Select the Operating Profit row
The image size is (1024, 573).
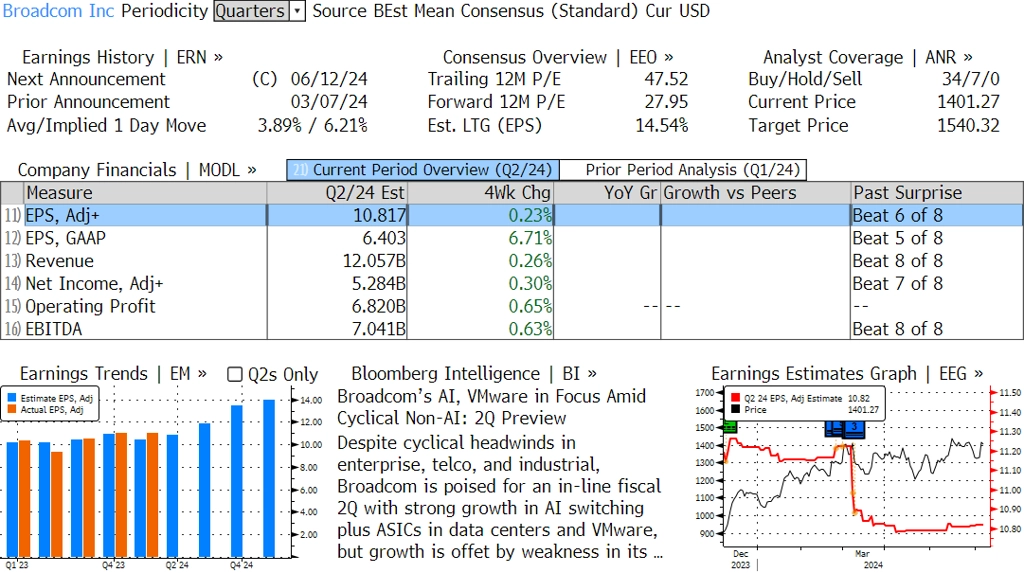point(512,306)
